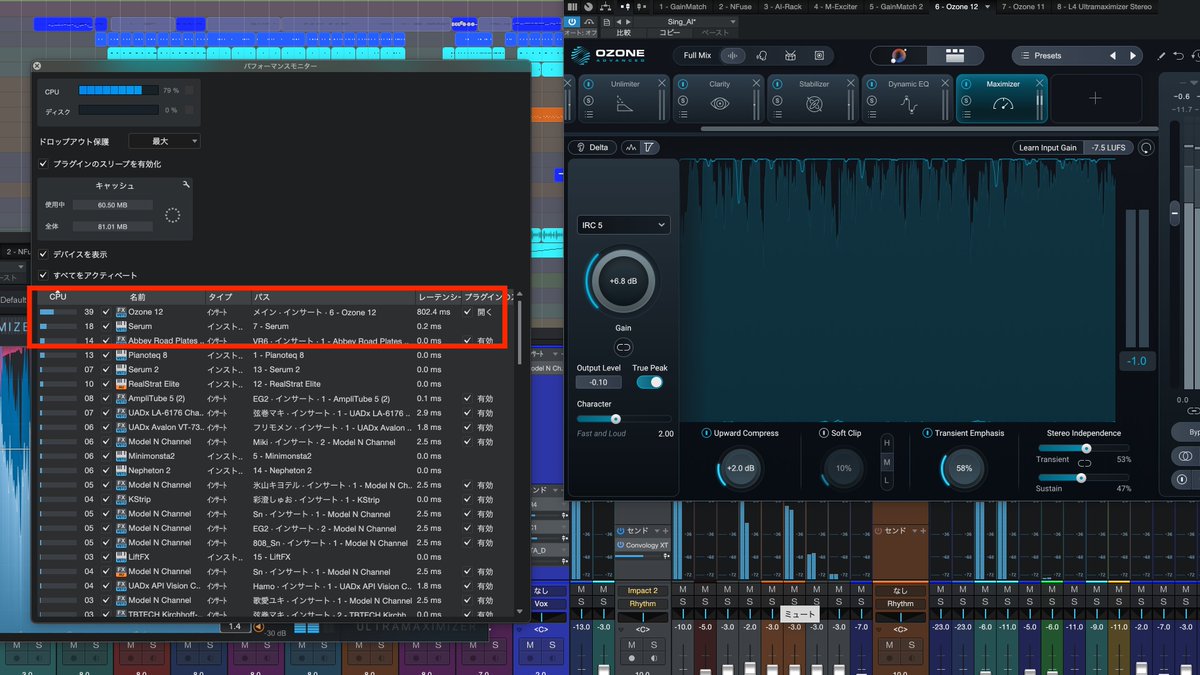This screenshot has width=1200, height=675.
Task: Toggle Upward Compress power button
Action: coord(706,433)
